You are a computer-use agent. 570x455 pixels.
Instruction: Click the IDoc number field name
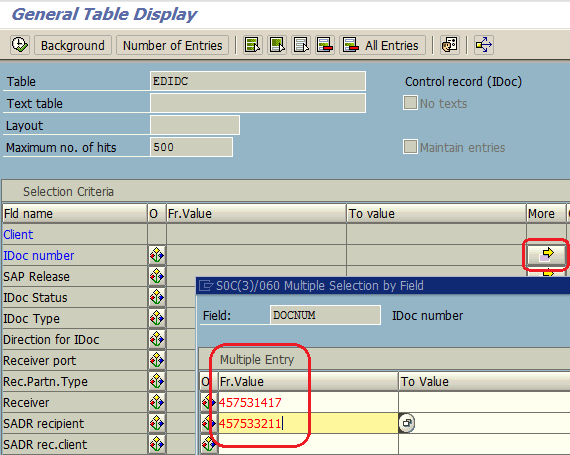click(x=39, y=255)
